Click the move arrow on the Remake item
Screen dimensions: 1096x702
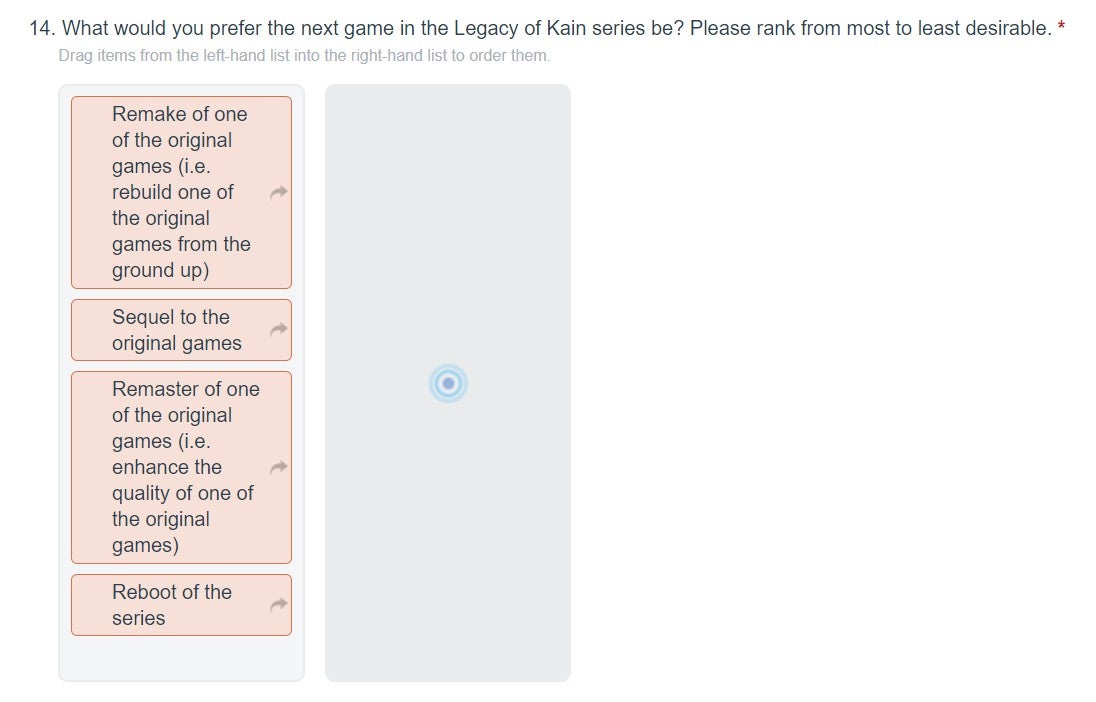(280, 193)
